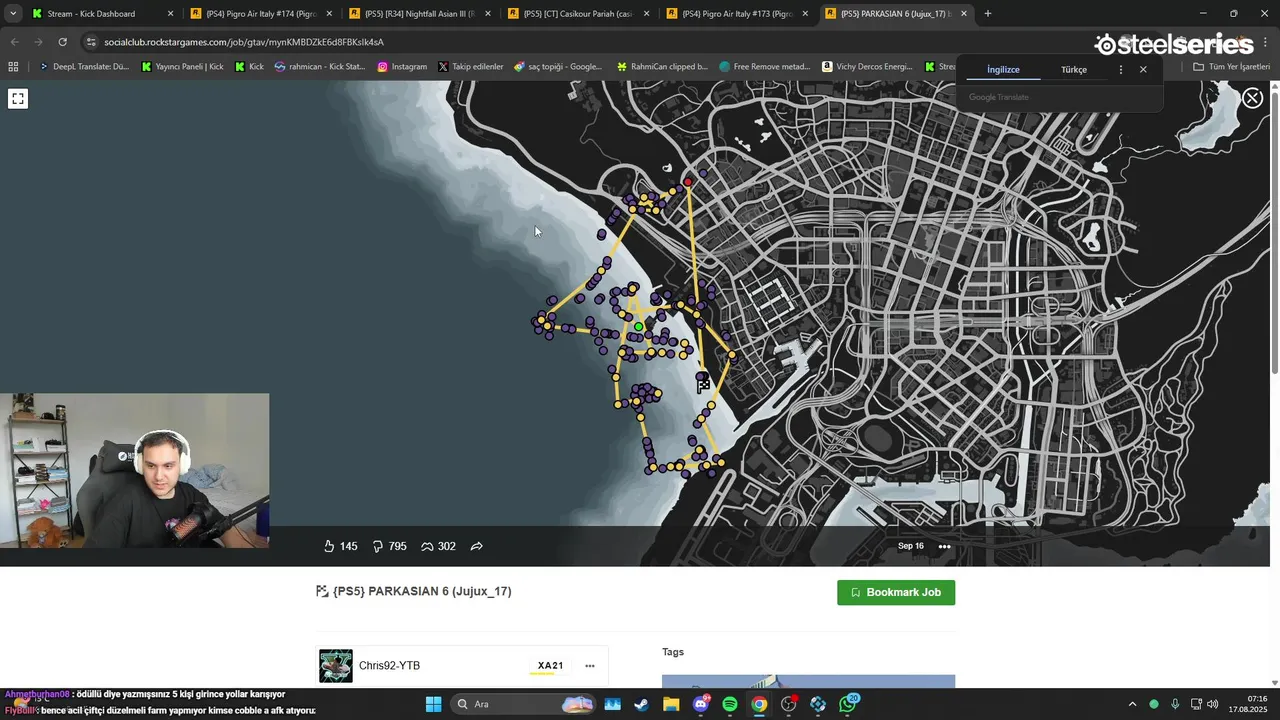Open the Tüm Yer İşaretleri folder

coord(1231,67)
